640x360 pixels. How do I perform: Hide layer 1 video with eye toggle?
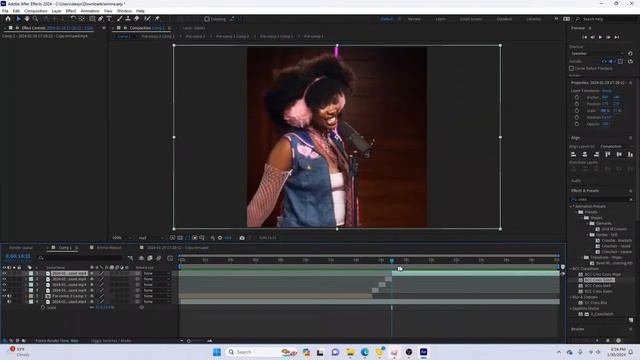click(x=4, y=273)
